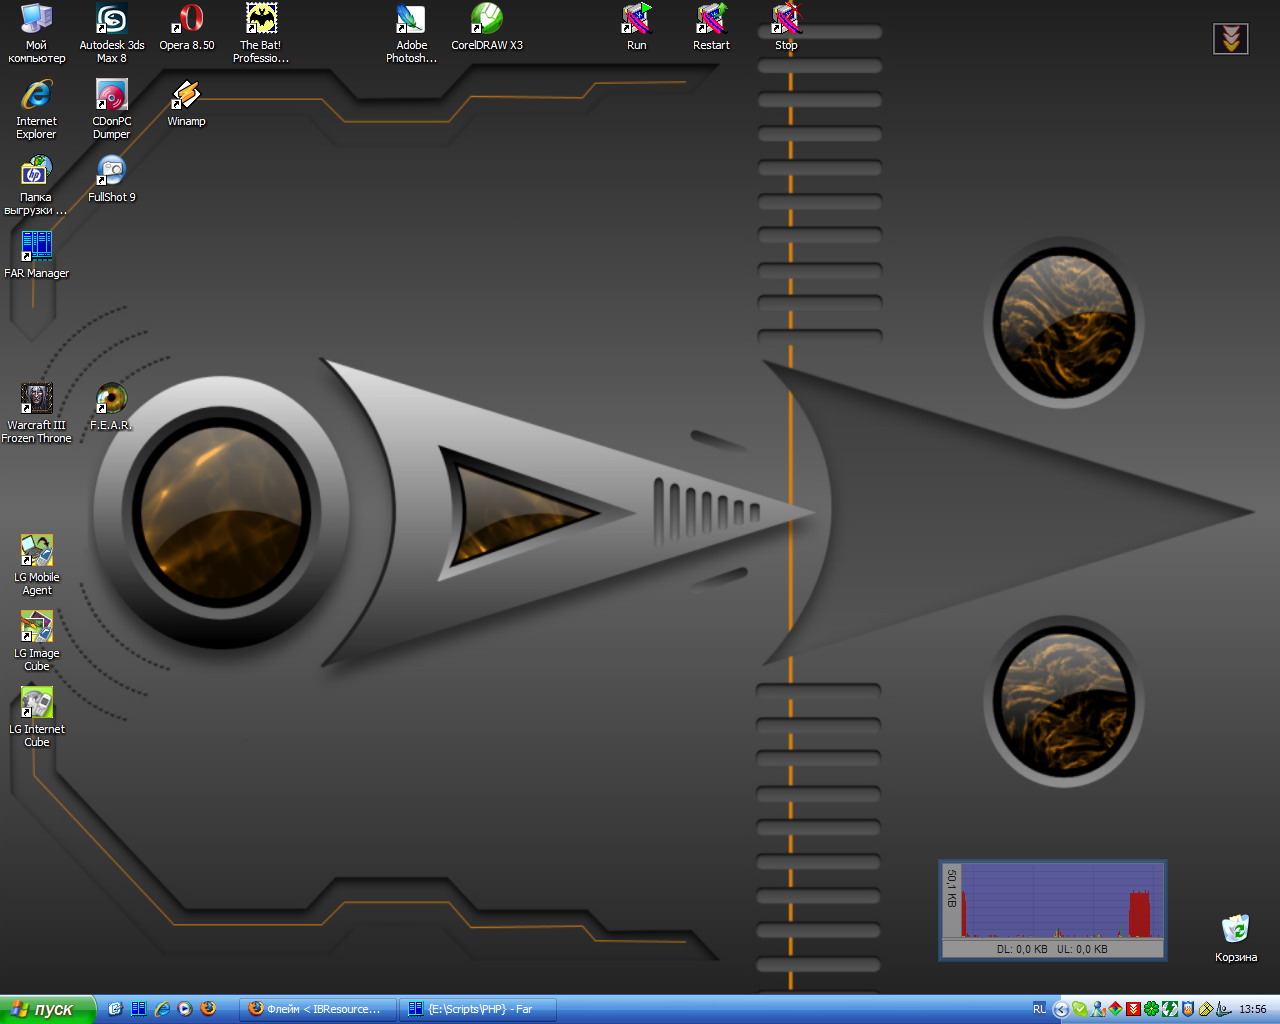Select the Корзина recycle bin icon
Image resolution: width=1280 pixels, height=1024 pixels.
[x=1235, y=931]
